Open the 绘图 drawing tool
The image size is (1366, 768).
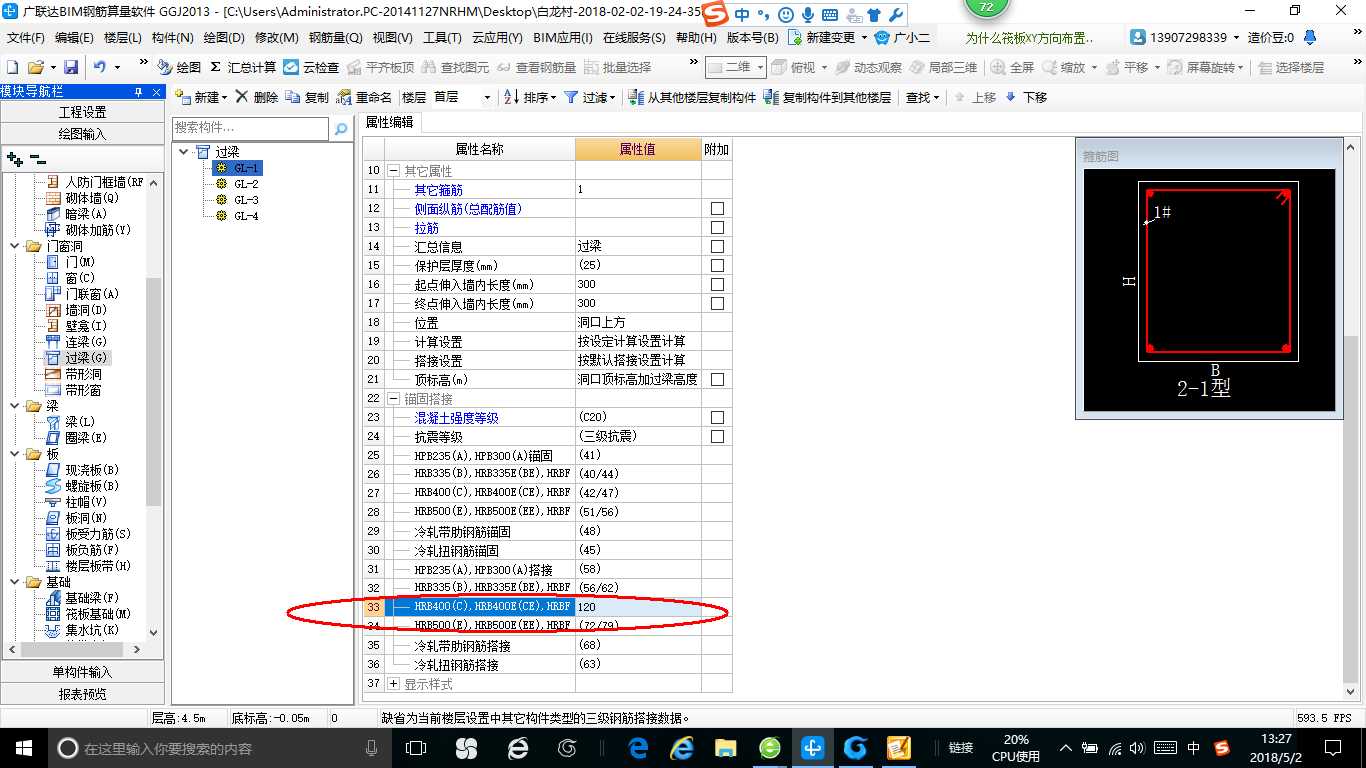click(179, 67)
